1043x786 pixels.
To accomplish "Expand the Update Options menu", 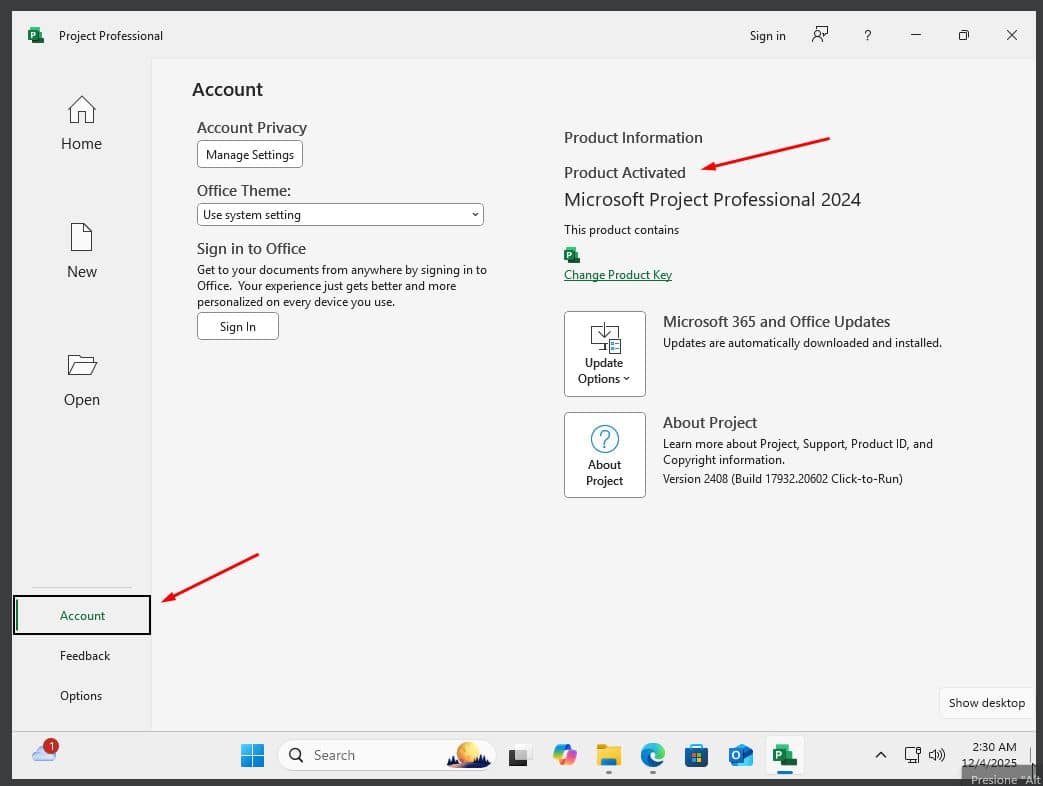I will [604, 354].
